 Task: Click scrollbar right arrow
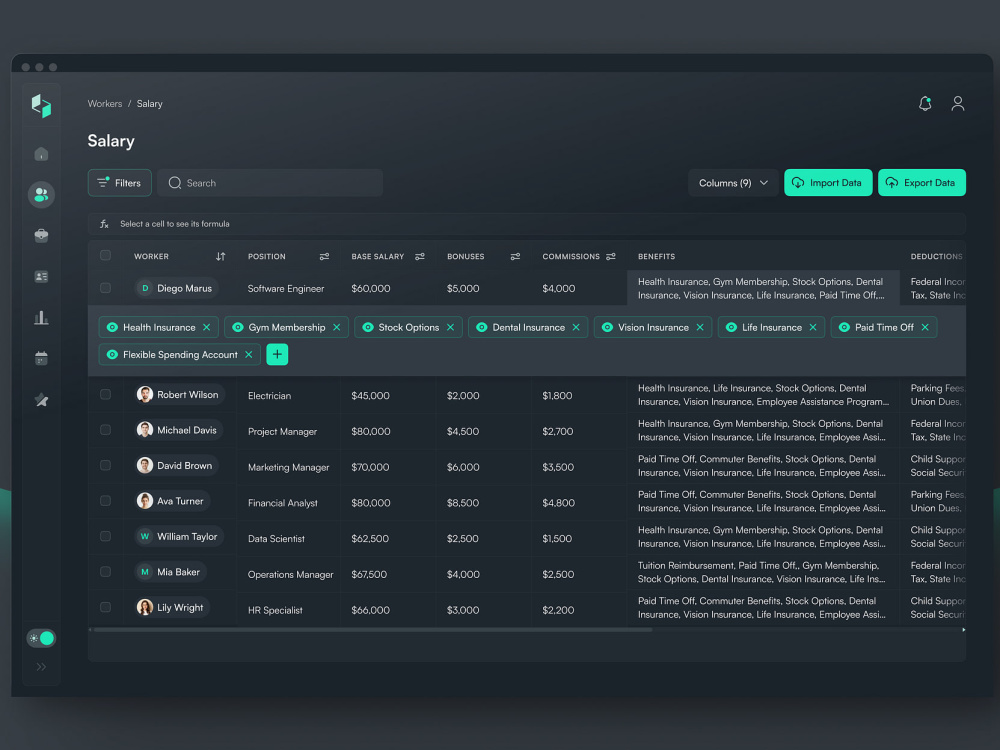[963, 629]
